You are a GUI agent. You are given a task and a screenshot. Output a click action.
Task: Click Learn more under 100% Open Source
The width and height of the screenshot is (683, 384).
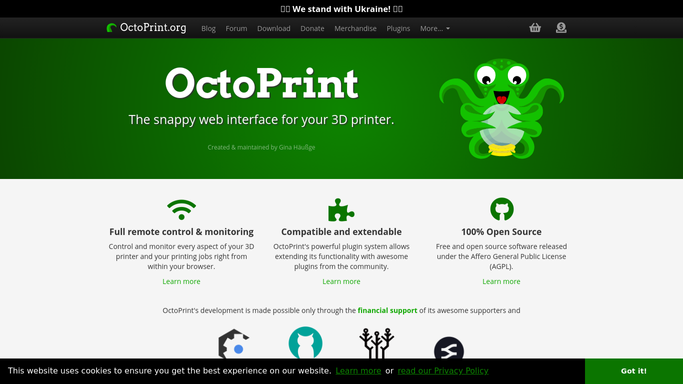pos(501,281)
